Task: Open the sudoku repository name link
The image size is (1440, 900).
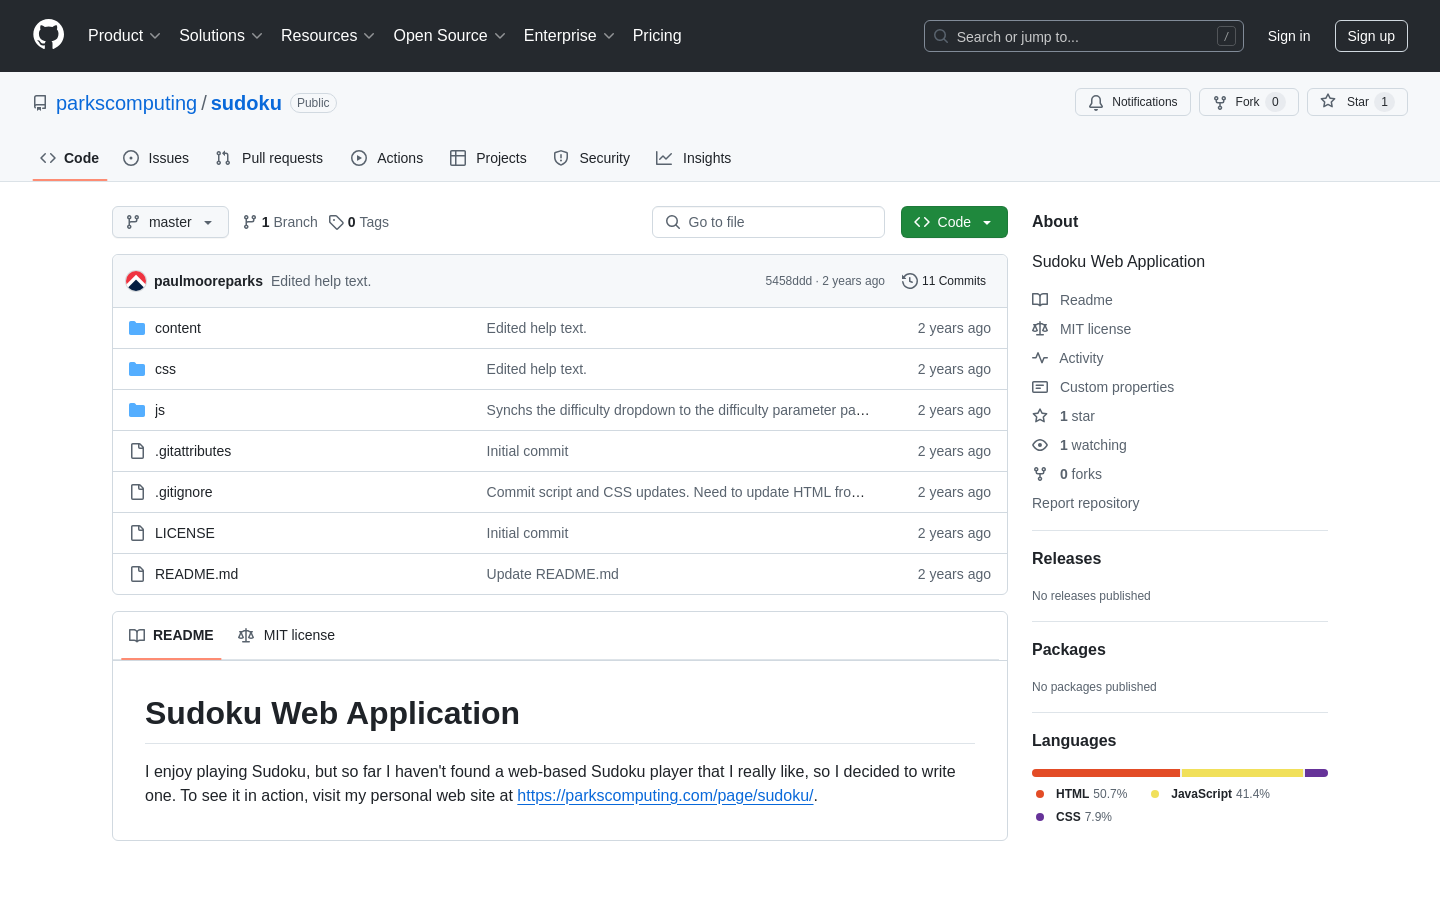Action: click(x=246, y=103)
